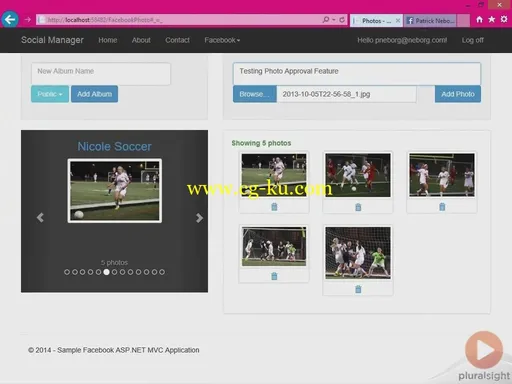The width and height of the screenshot is (512, 384).
Task: Click Browse file button
Action: [255, 94]
